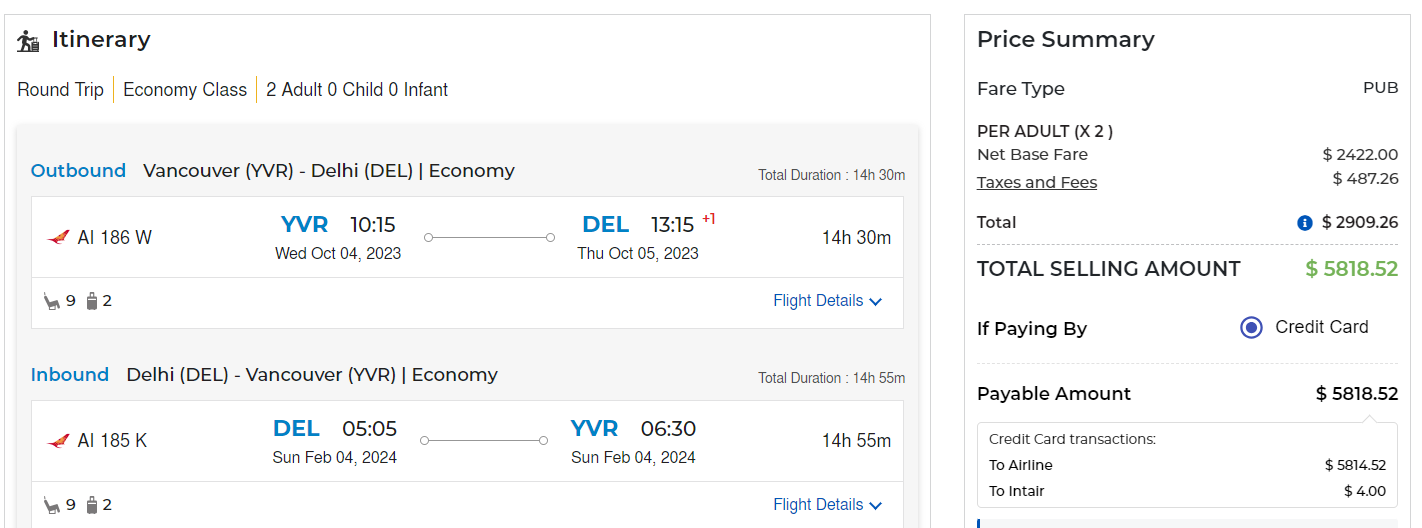Image resolution: width=1422 pixels, height=528 pixels.
Task: Click the outbound flight route line
Action: (x=489, y=237)
